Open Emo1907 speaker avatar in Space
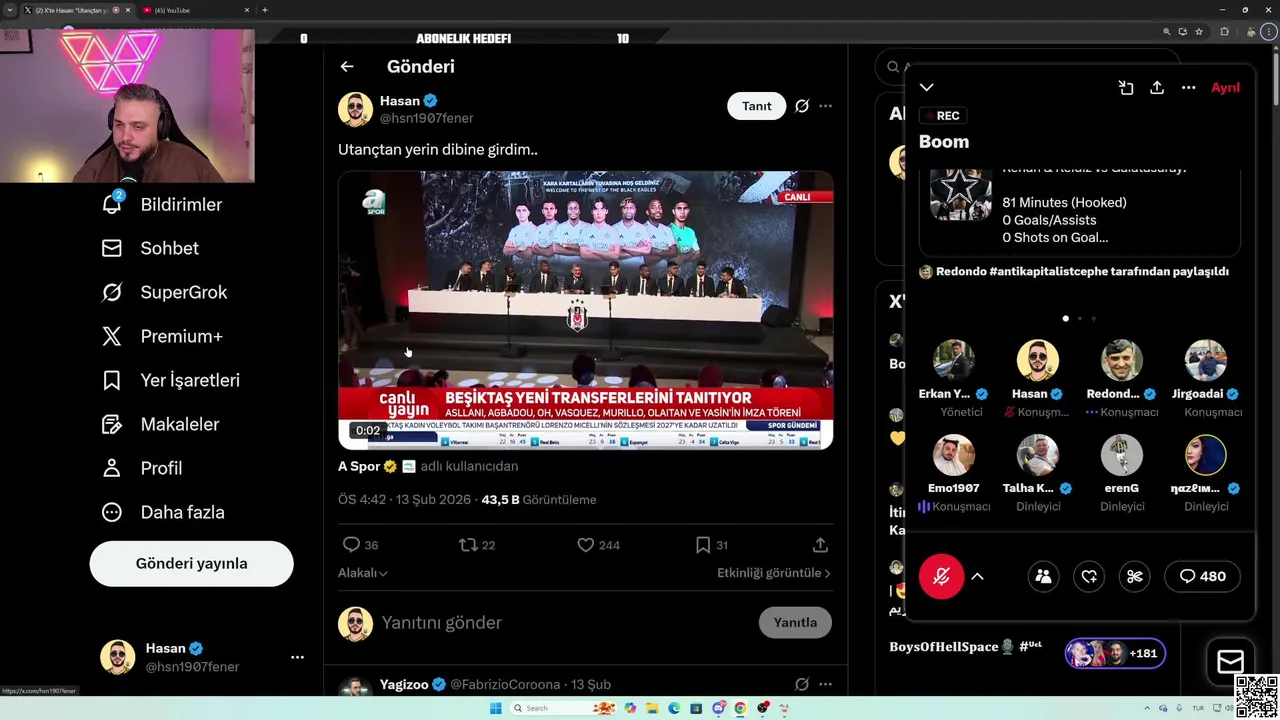The image size is (1280, 720). pos(953,455)
